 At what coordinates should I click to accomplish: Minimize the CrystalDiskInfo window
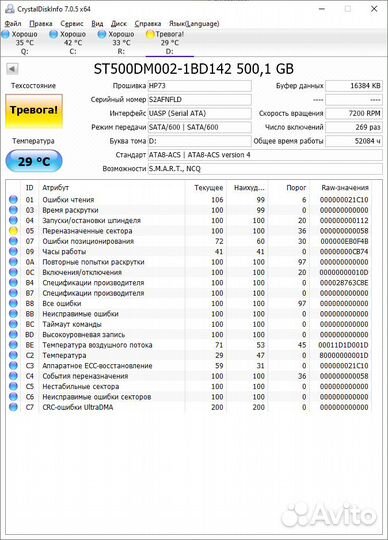coord(322,9)
